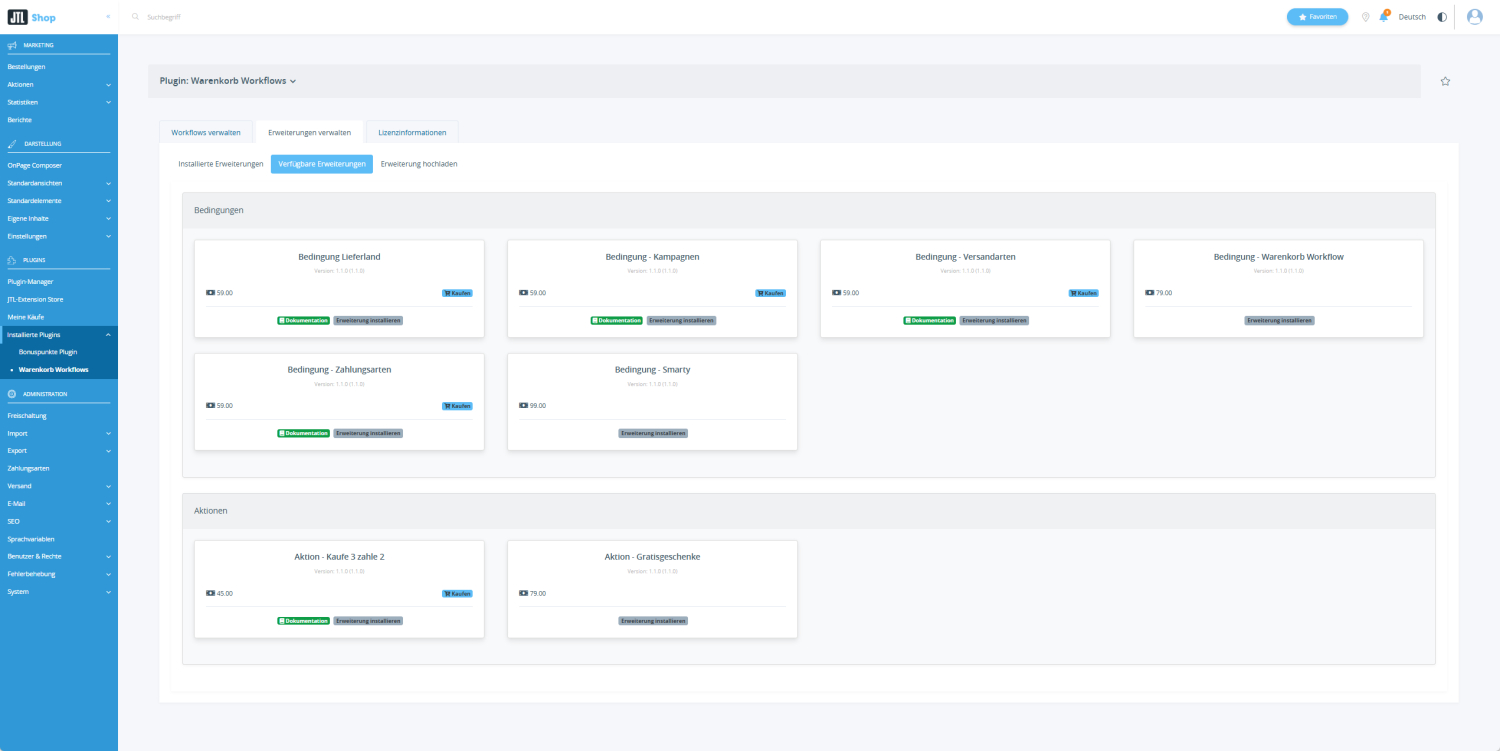
Task: Expand the Aktionen sidebar menu
Action: point(108,85)
